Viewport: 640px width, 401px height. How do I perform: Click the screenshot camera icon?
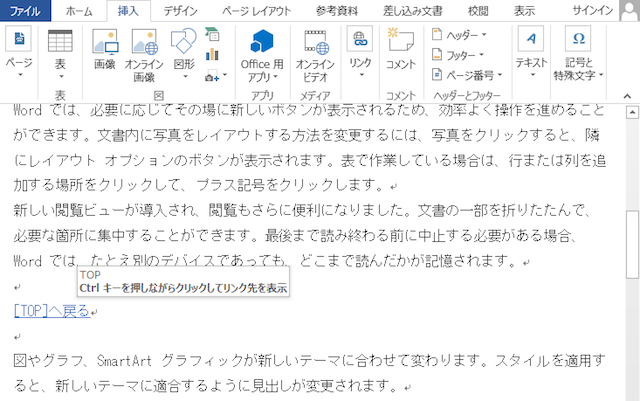click(x=212, y=76)
